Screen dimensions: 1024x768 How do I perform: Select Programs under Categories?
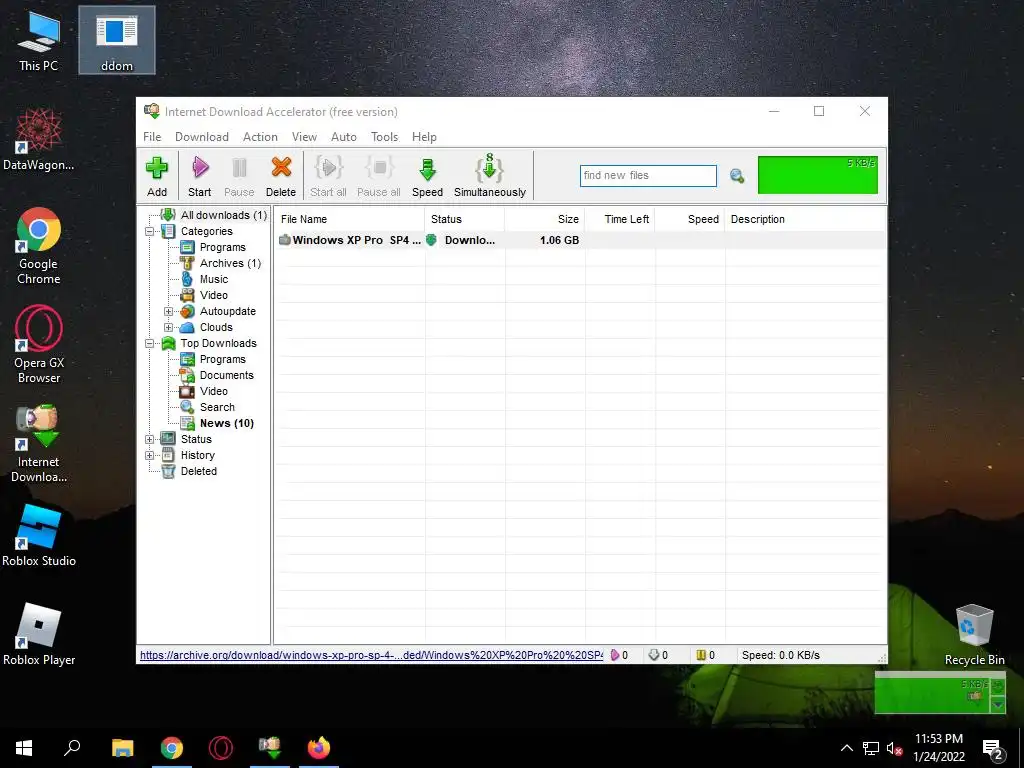click(223, 247)
